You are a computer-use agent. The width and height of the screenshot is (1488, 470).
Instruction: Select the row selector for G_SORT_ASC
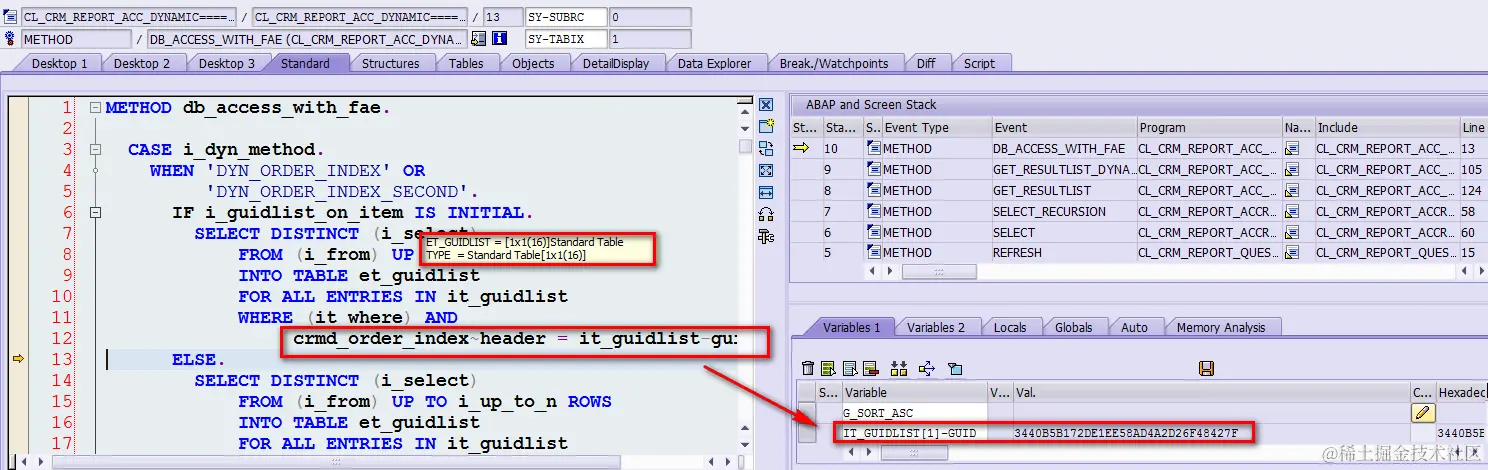807,413
